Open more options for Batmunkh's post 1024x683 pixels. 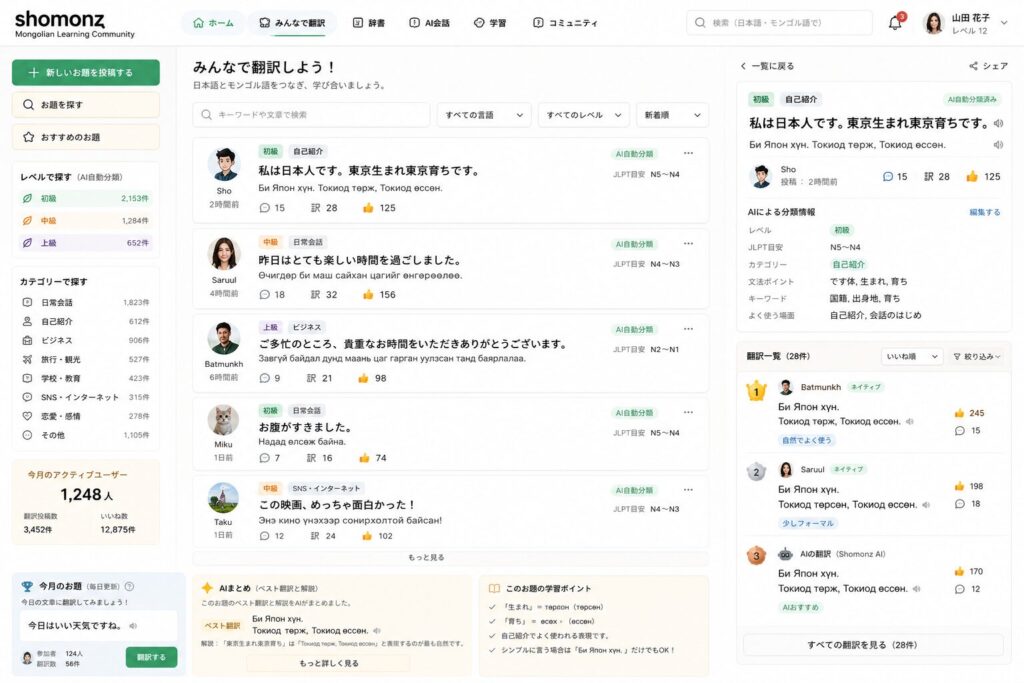[x=688, y=329]
